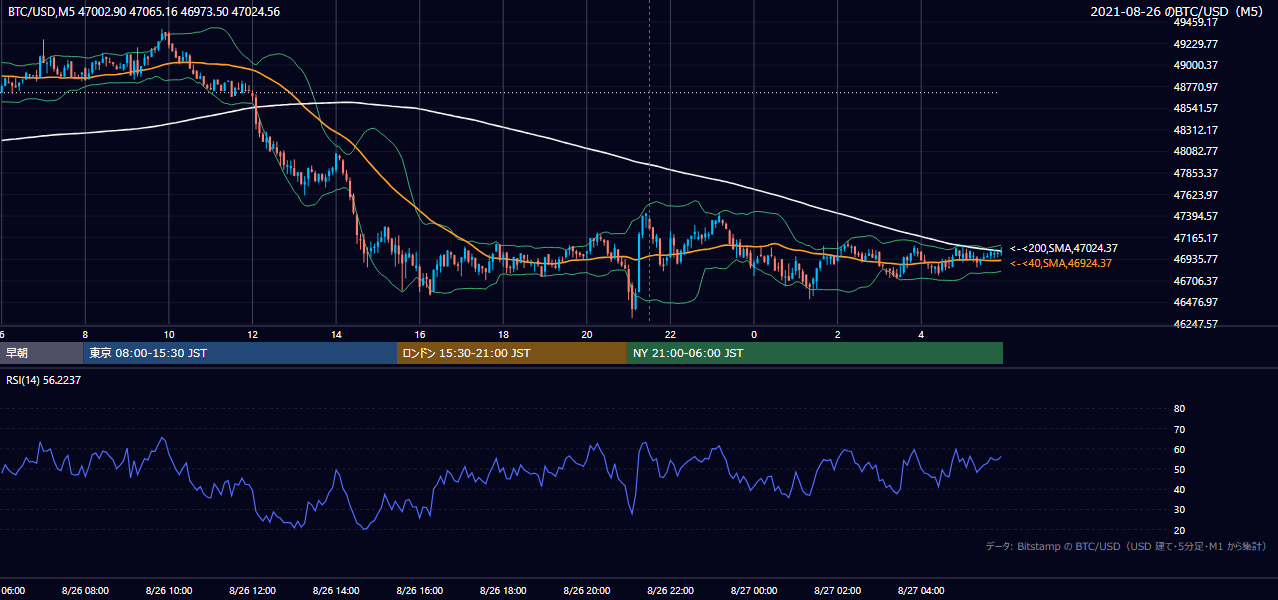This screenshot has height=600, width=1278.
Task: Click price axis value 47623.97
Action: pyautogui.click(x=1195, y=195)
